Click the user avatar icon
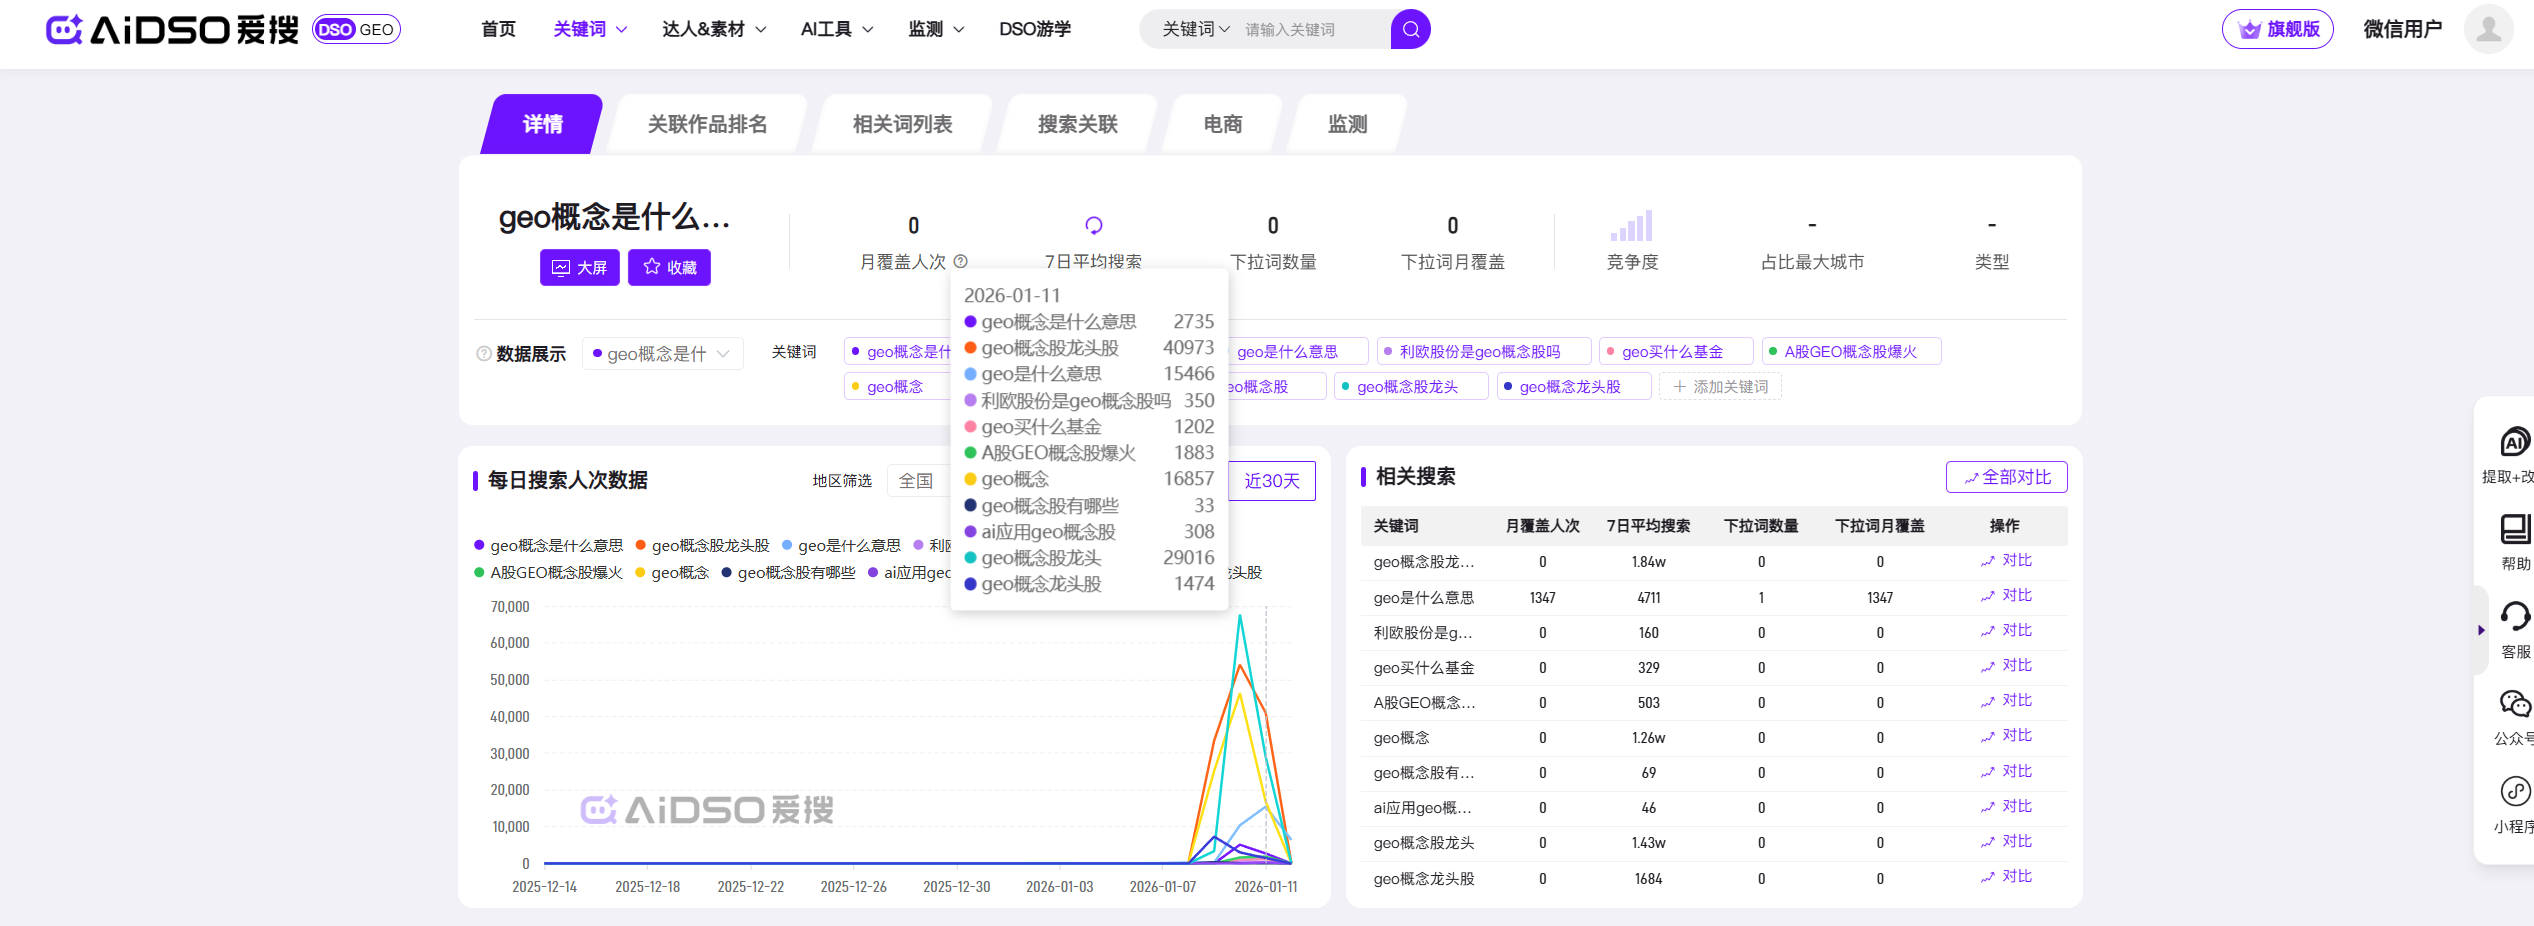 (x=2487, y=30)
